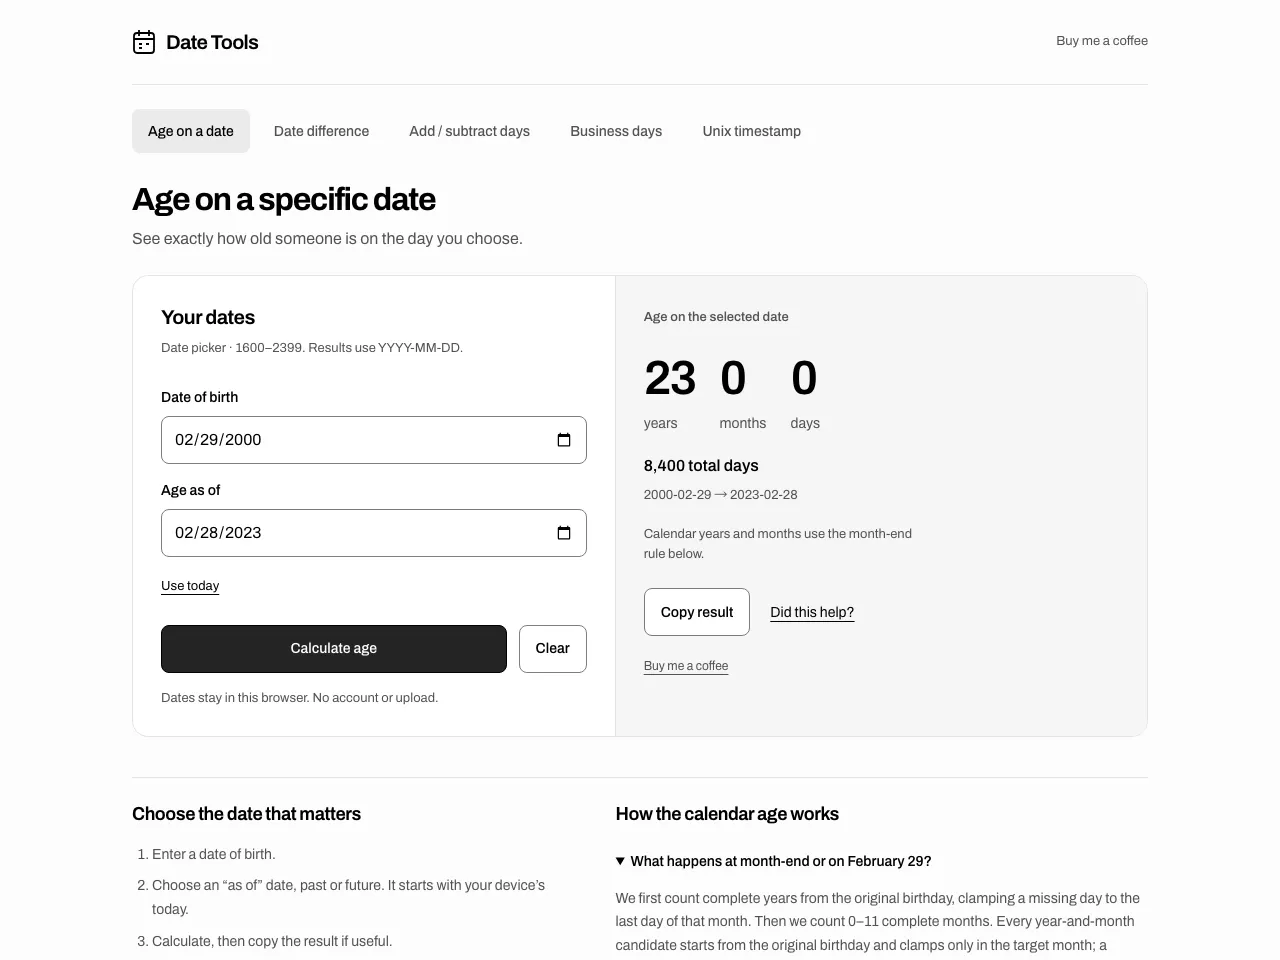1280x960 pixels.
Task: Click the Calculate age button
Action: tap(334, 649)
